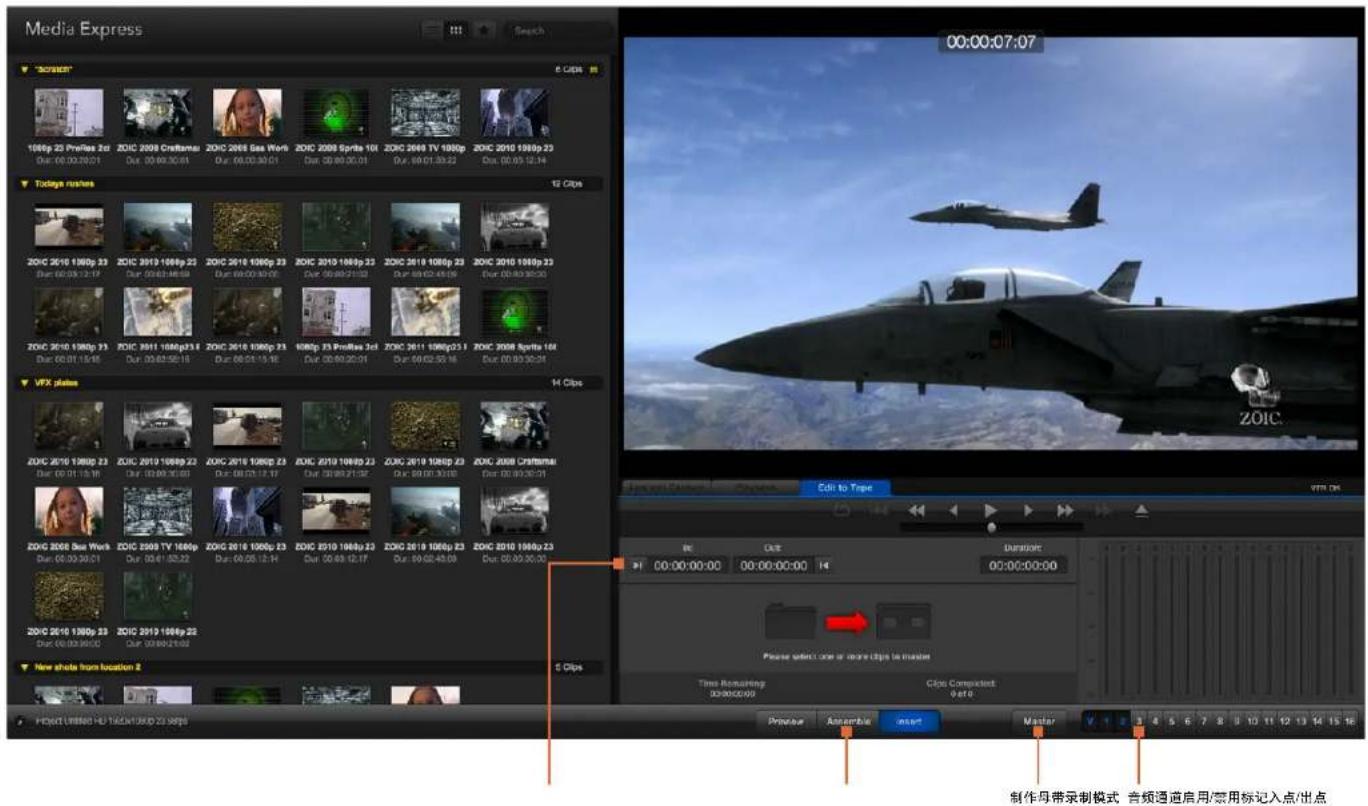1368x806 pixels.
Task: Select Insert edit mode
Action: tap(910, 721)
